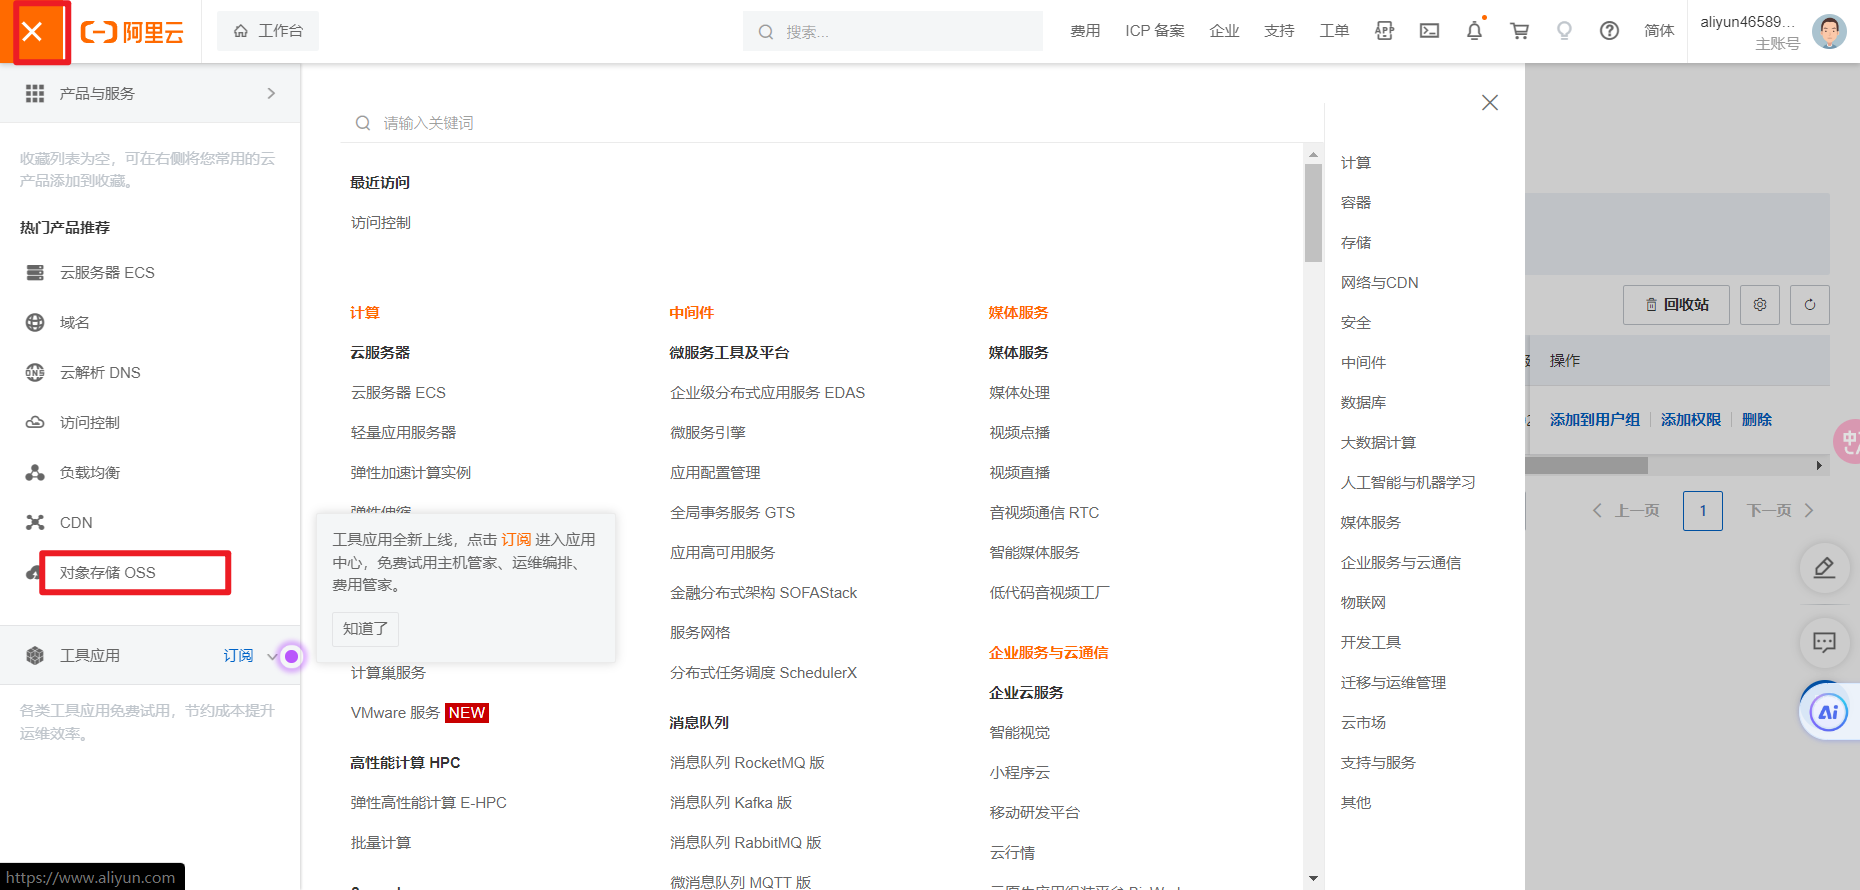Open 轻量应用服务器
This screenshot has width=1860, height=890.
(403, 432)
